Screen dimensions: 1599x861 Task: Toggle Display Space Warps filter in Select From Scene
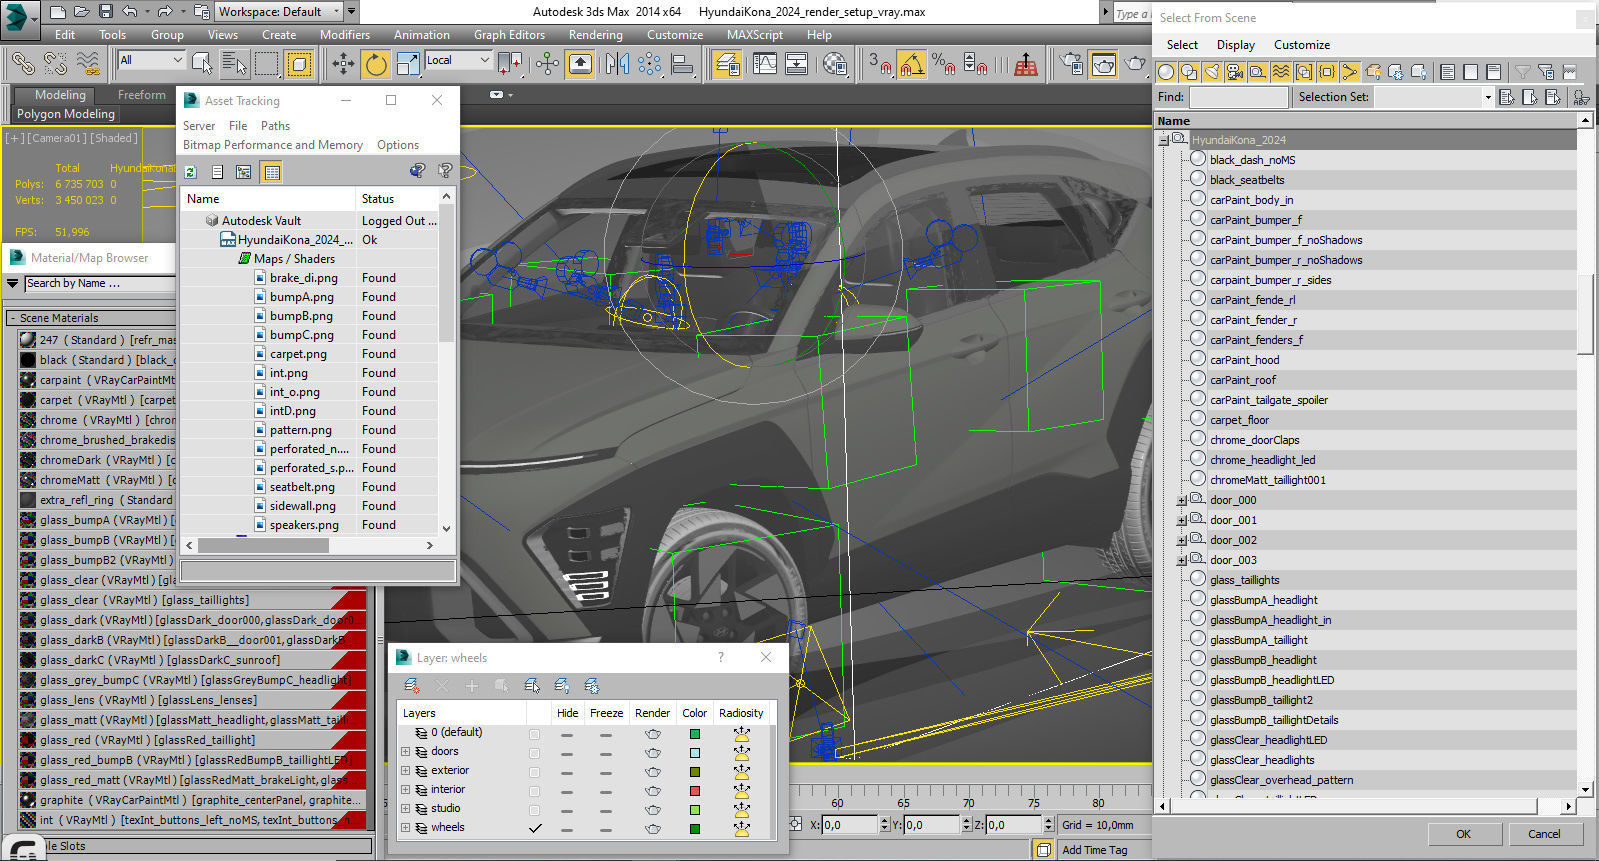coord(1281,72)
